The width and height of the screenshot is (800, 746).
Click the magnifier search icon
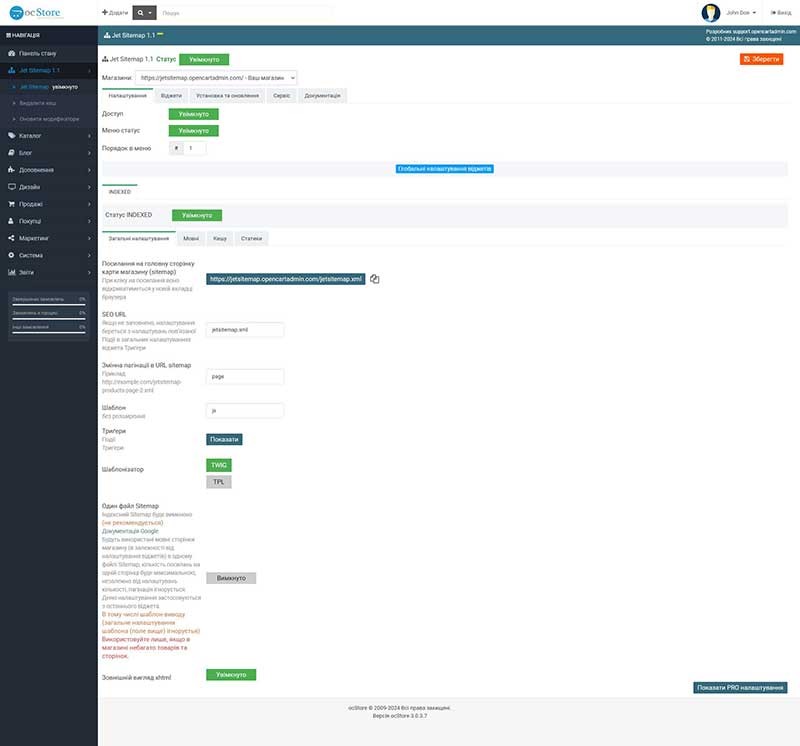click(x=140, y=13)
